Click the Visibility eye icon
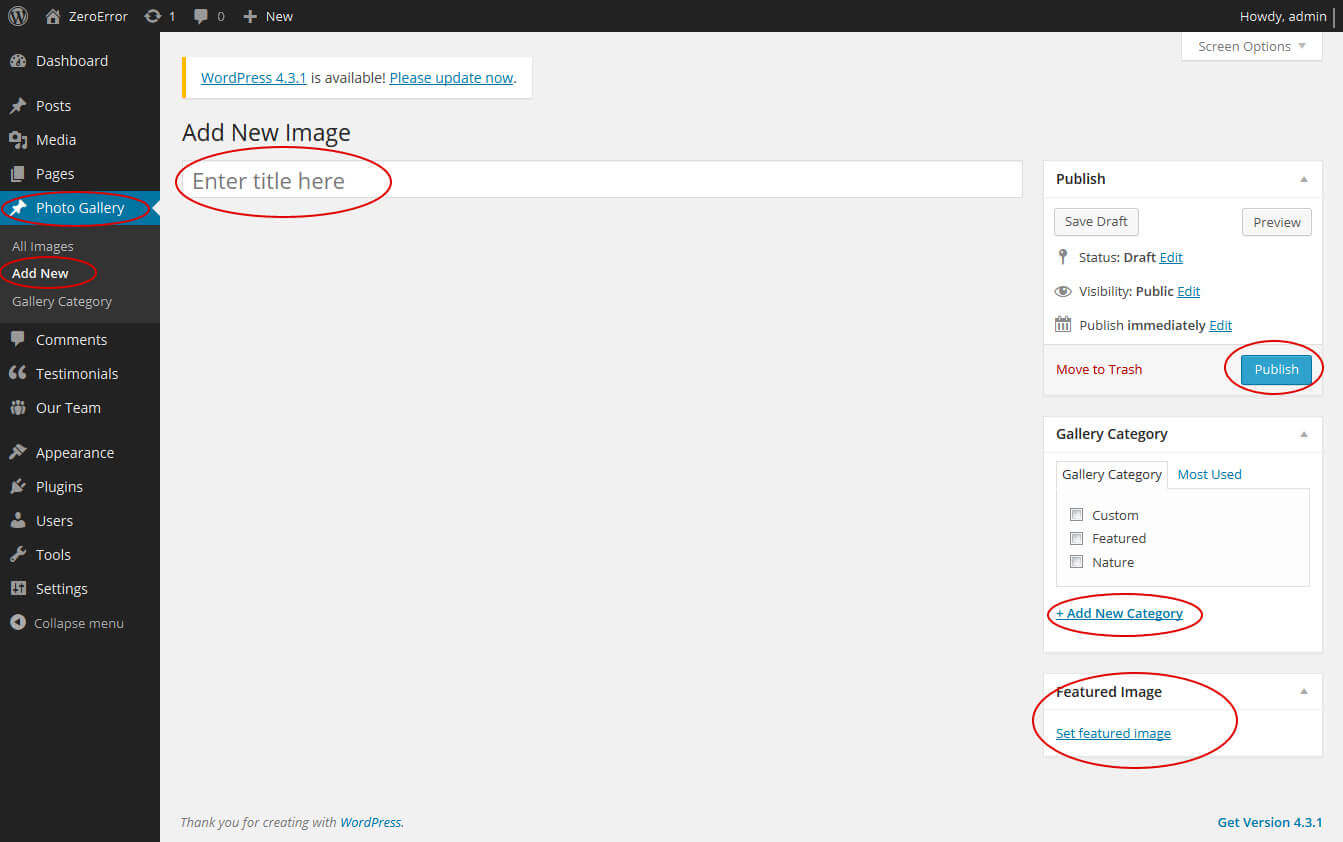Viewport: 1343px width, 842px height. 1063,292
